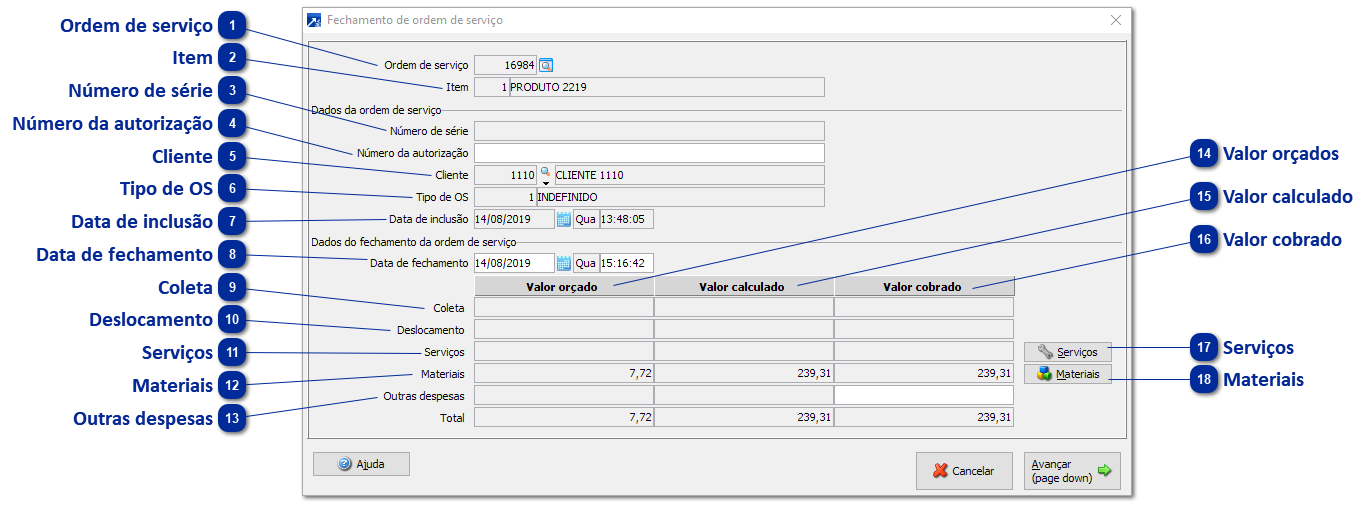Open the Data de inclusão calendar icon

(x=563, y=219)
